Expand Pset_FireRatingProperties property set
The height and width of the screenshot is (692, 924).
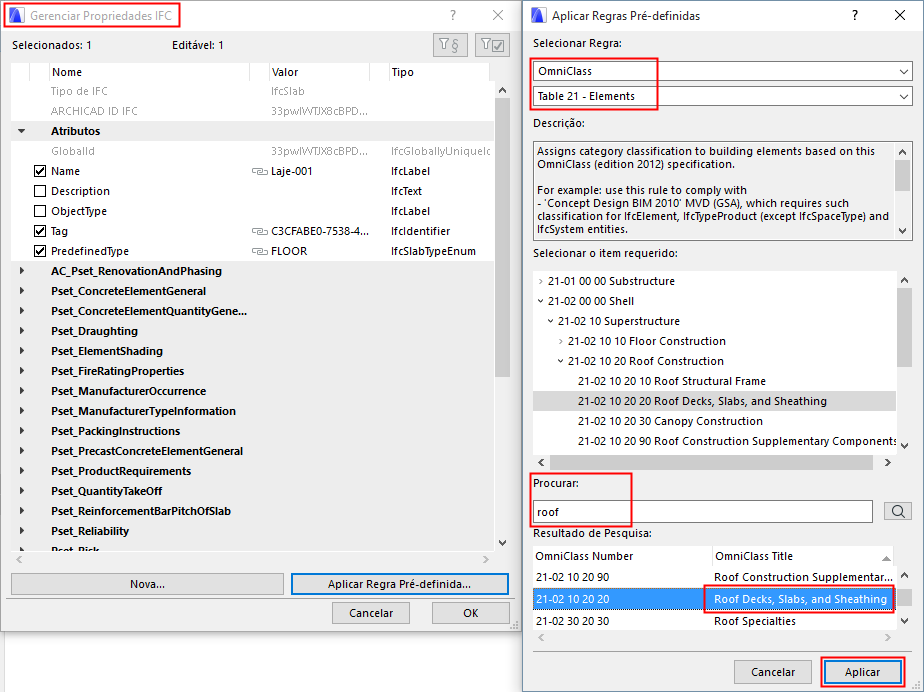point(22,371)
